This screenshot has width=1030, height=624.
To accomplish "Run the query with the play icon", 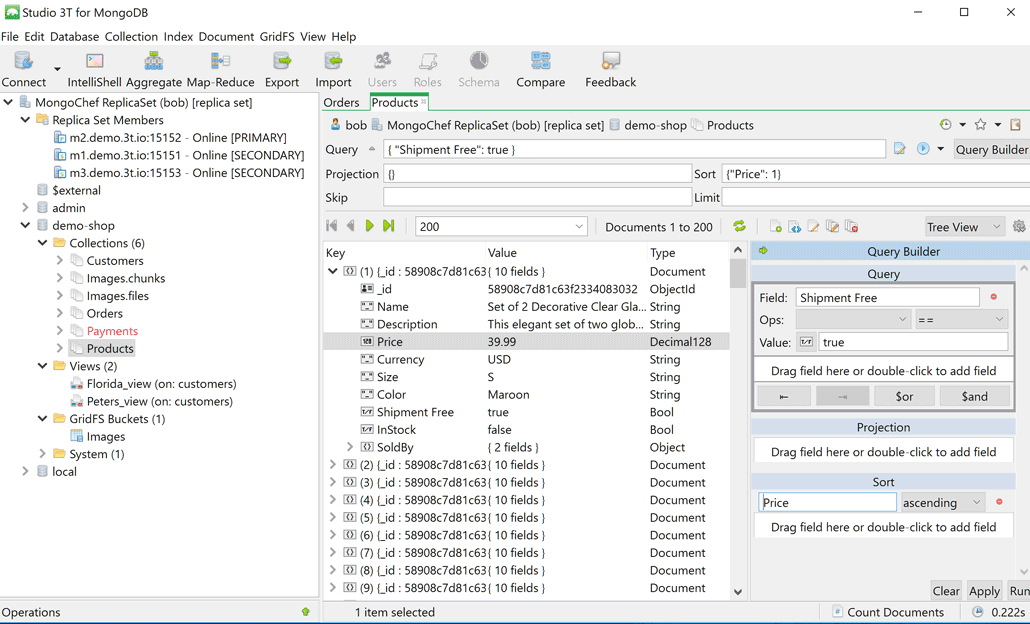I will coord(923,149).
